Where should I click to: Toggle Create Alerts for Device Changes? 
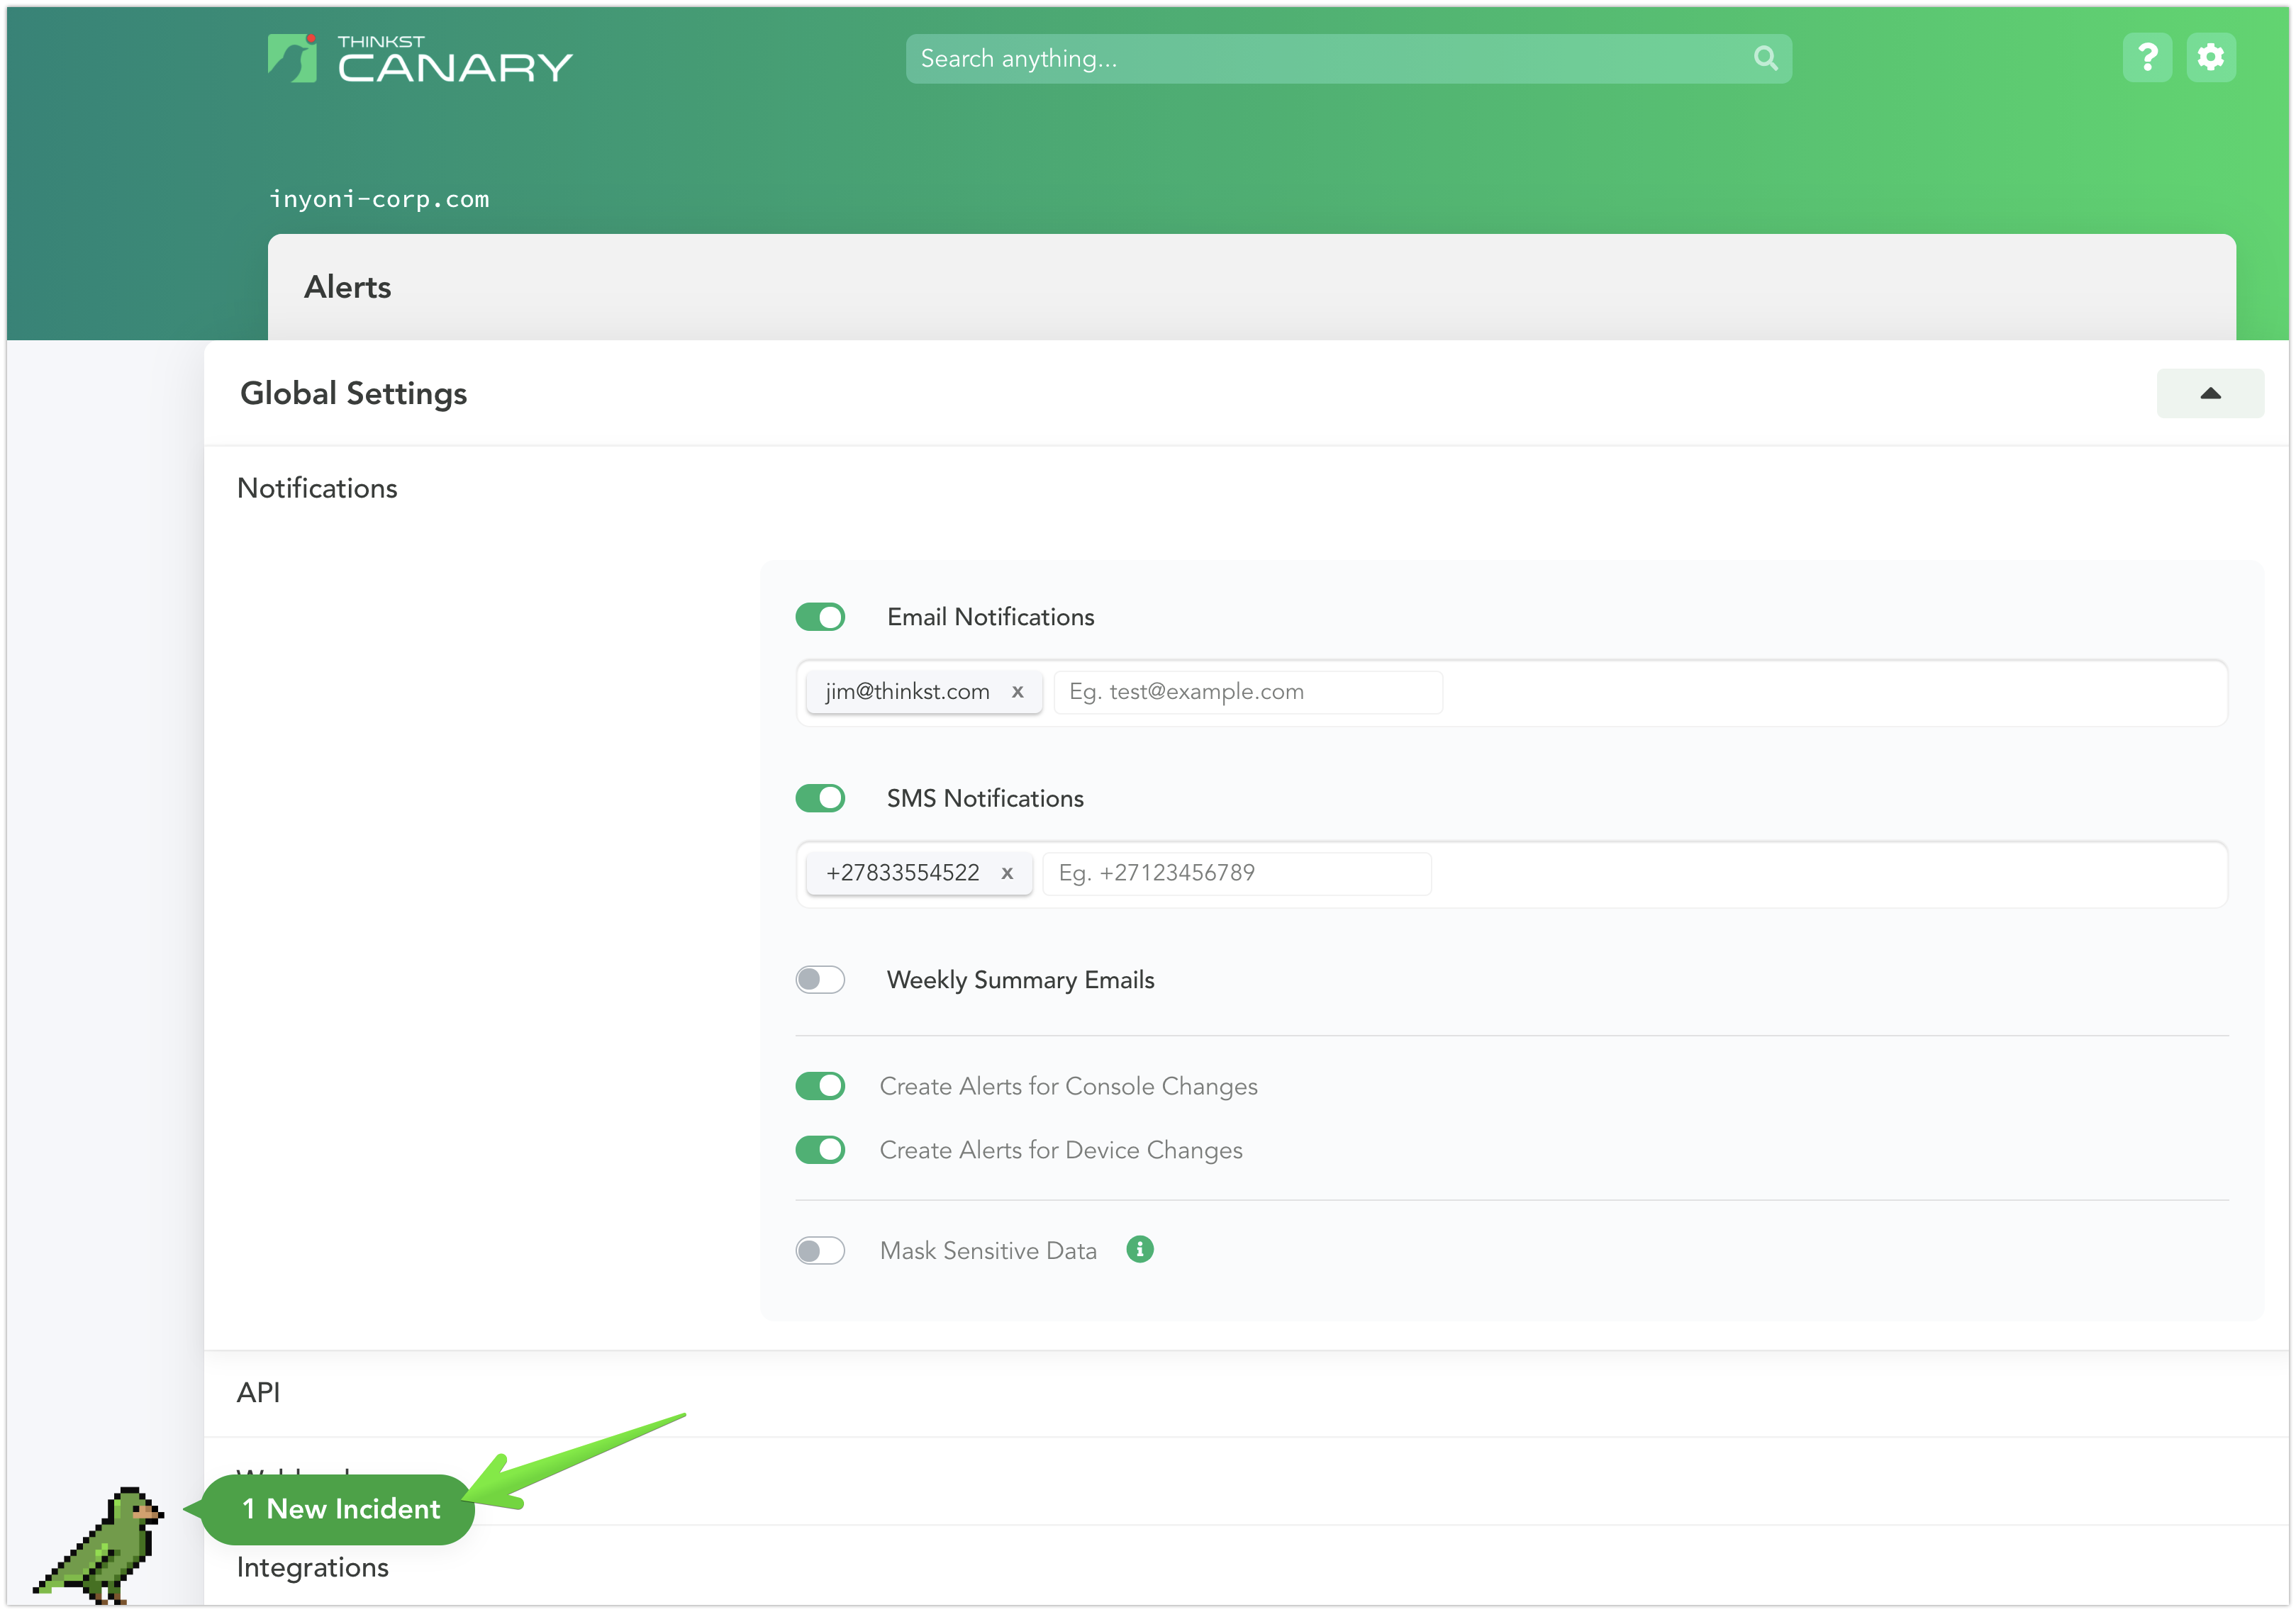click(x=820, y=1150)
